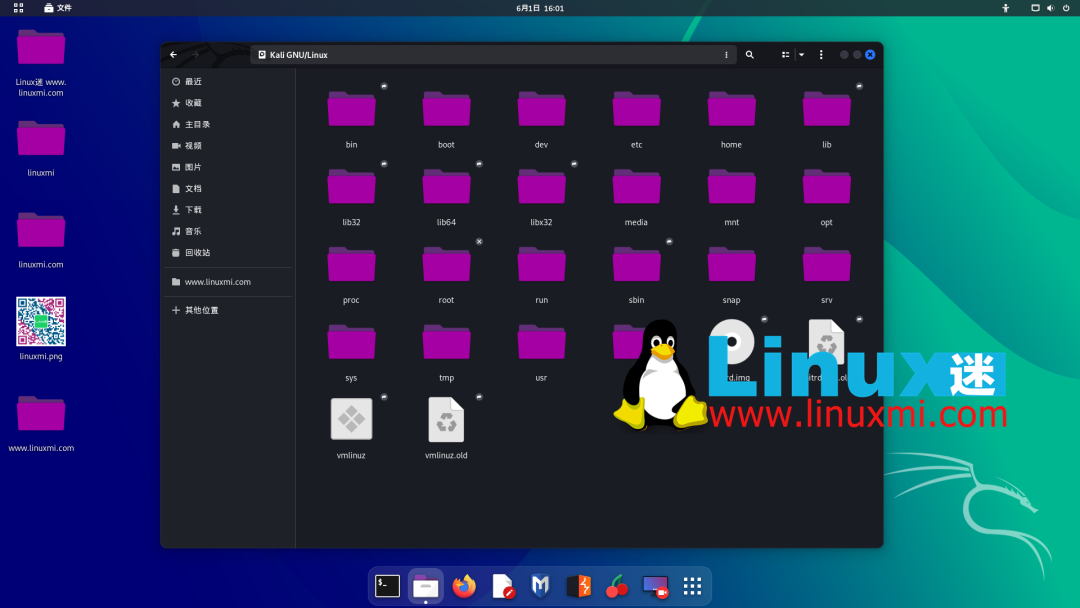The image size is (1080, 608).
Task: Click the date and time 6月1日 16:01
Action: tap(540, 8)
